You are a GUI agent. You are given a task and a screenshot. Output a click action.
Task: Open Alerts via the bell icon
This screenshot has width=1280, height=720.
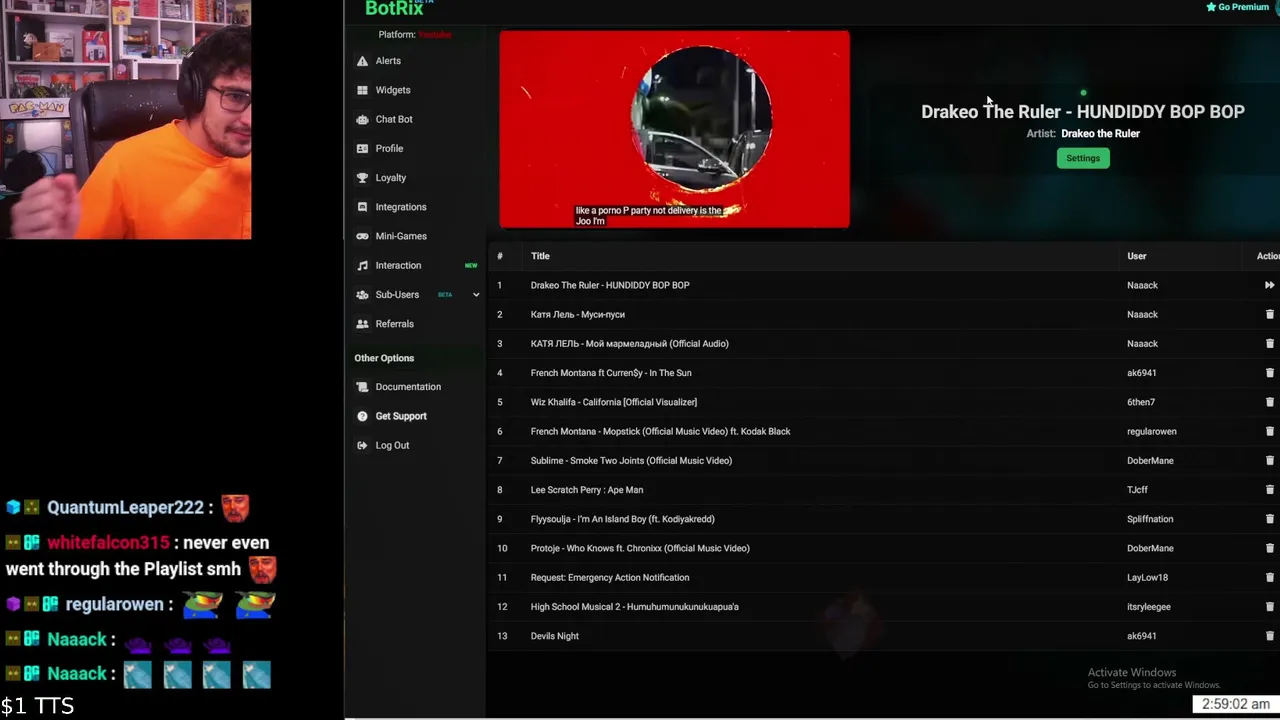click(x=362, y=61)
